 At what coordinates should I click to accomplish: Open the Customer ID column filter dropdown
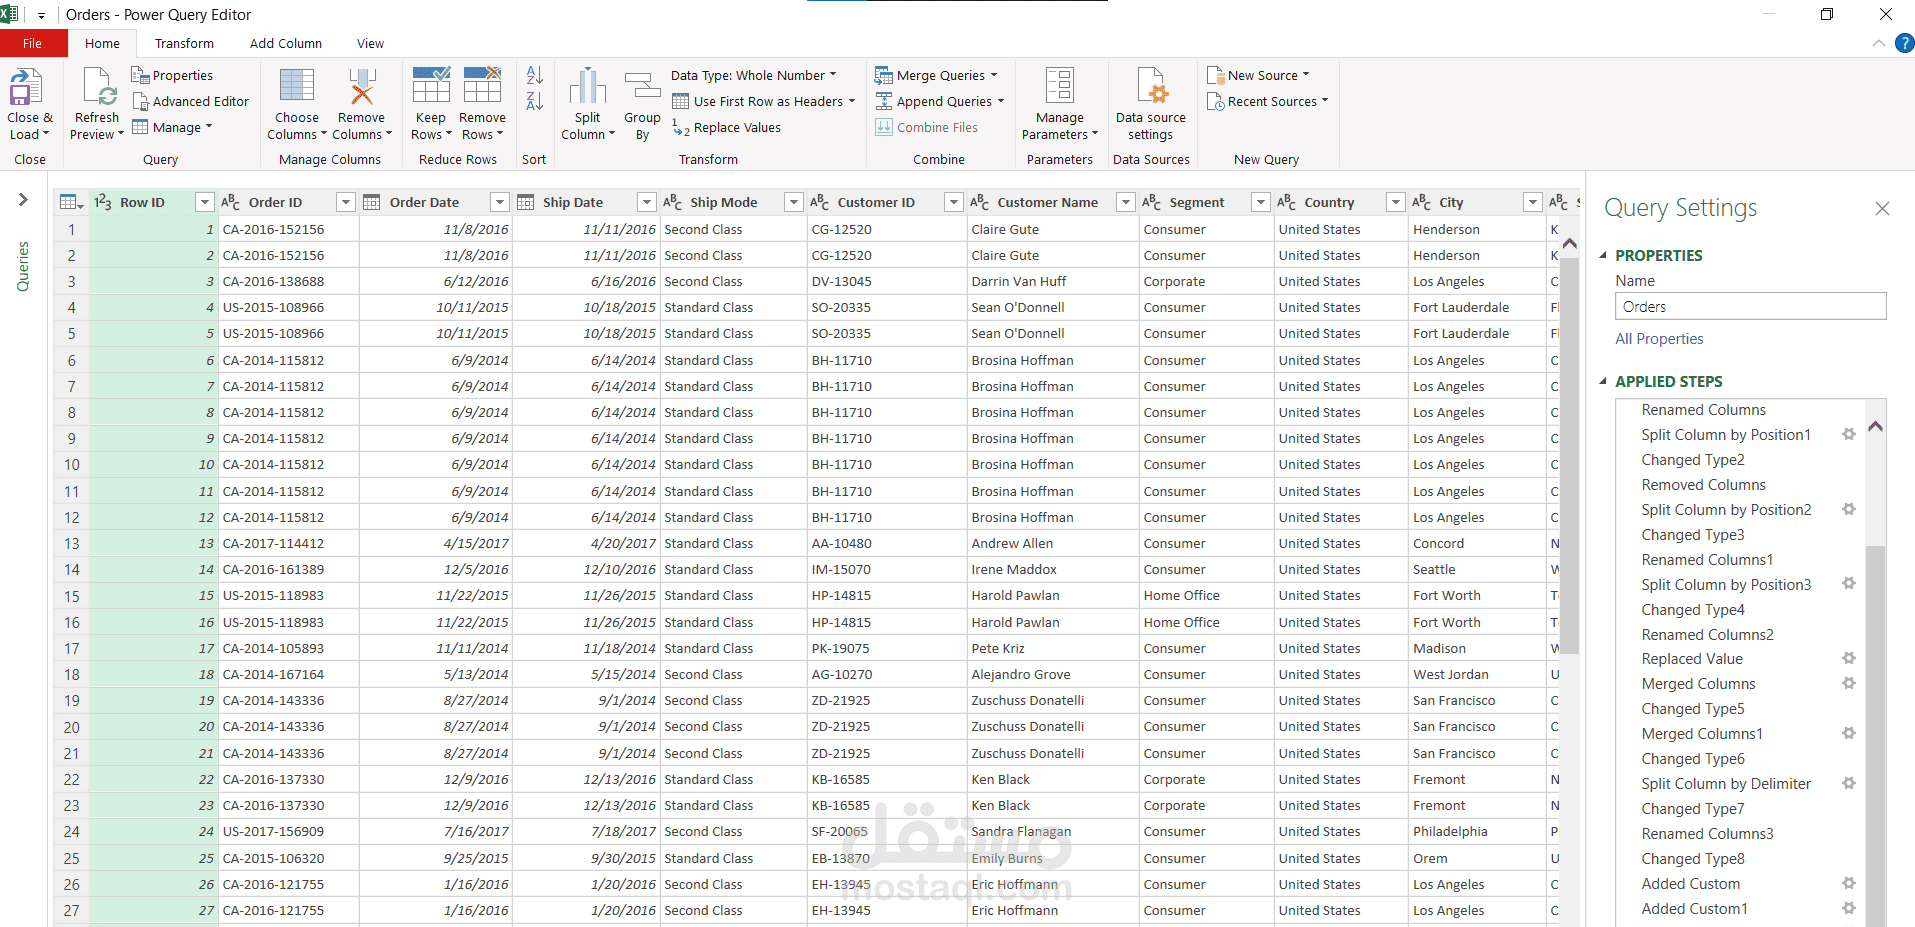pyautogui.click(x=954, y=202)
